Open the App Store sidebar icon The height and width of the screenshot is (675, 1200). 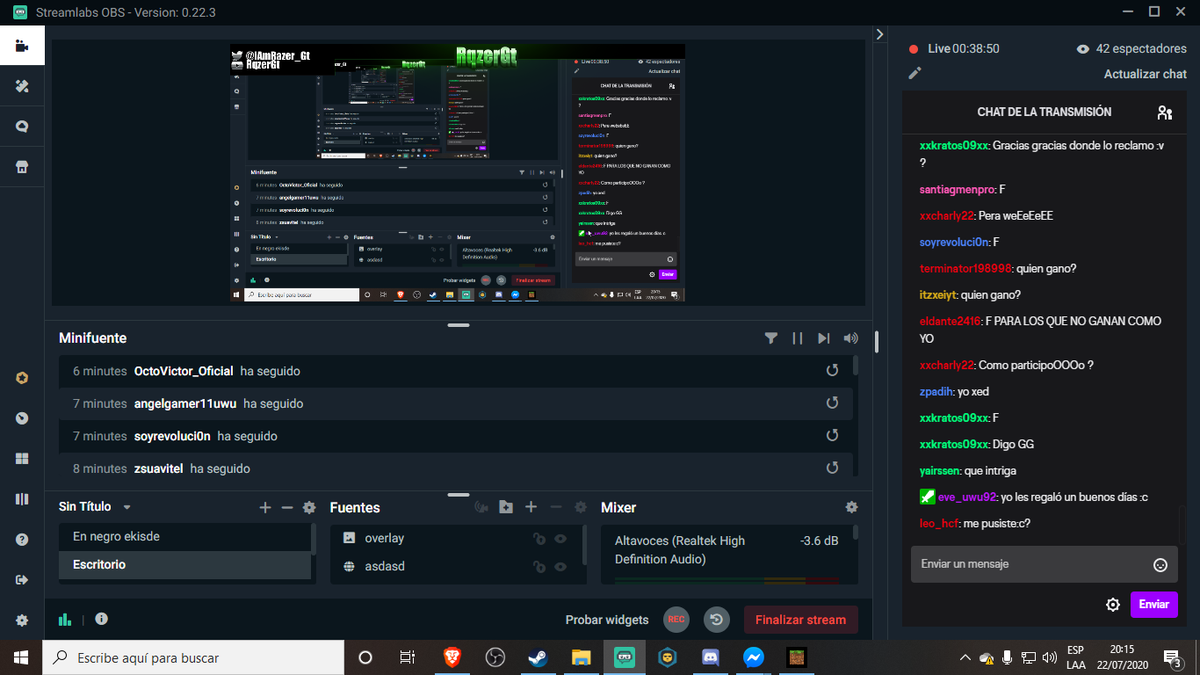(x=22, y=167)
